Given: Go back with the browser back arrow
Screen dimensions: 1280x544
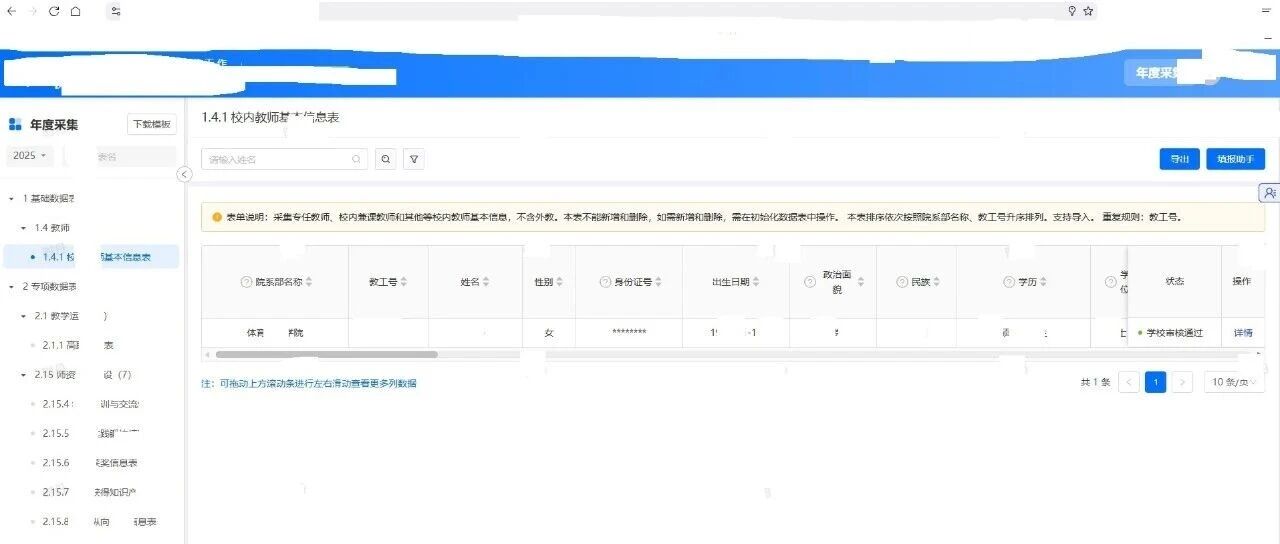Looking at the screenshot, I should 11,11.
